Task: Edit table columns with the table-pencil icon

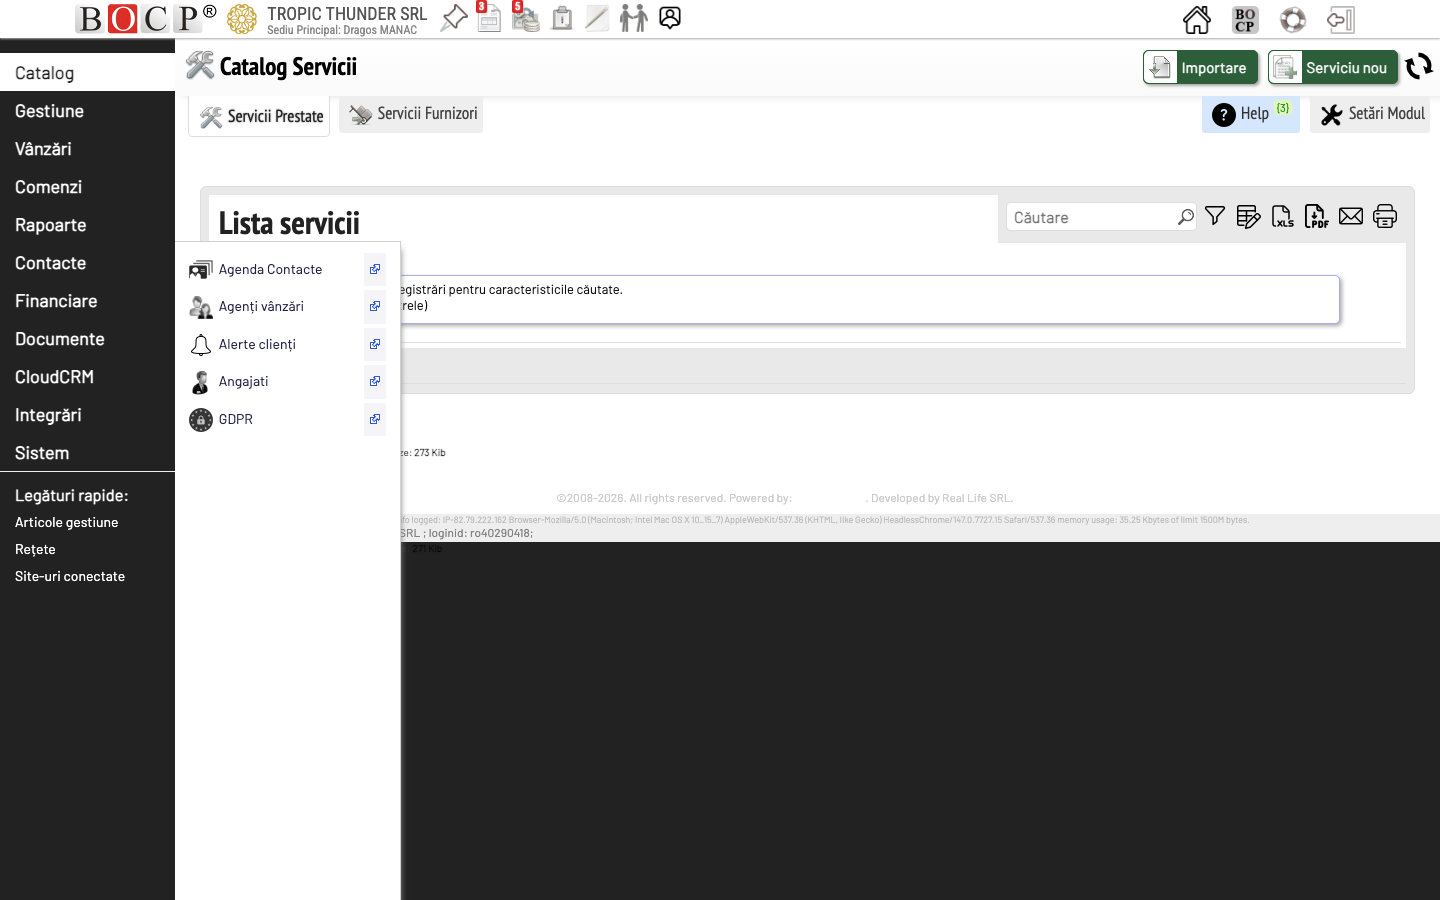Action: coord(1248,216)
